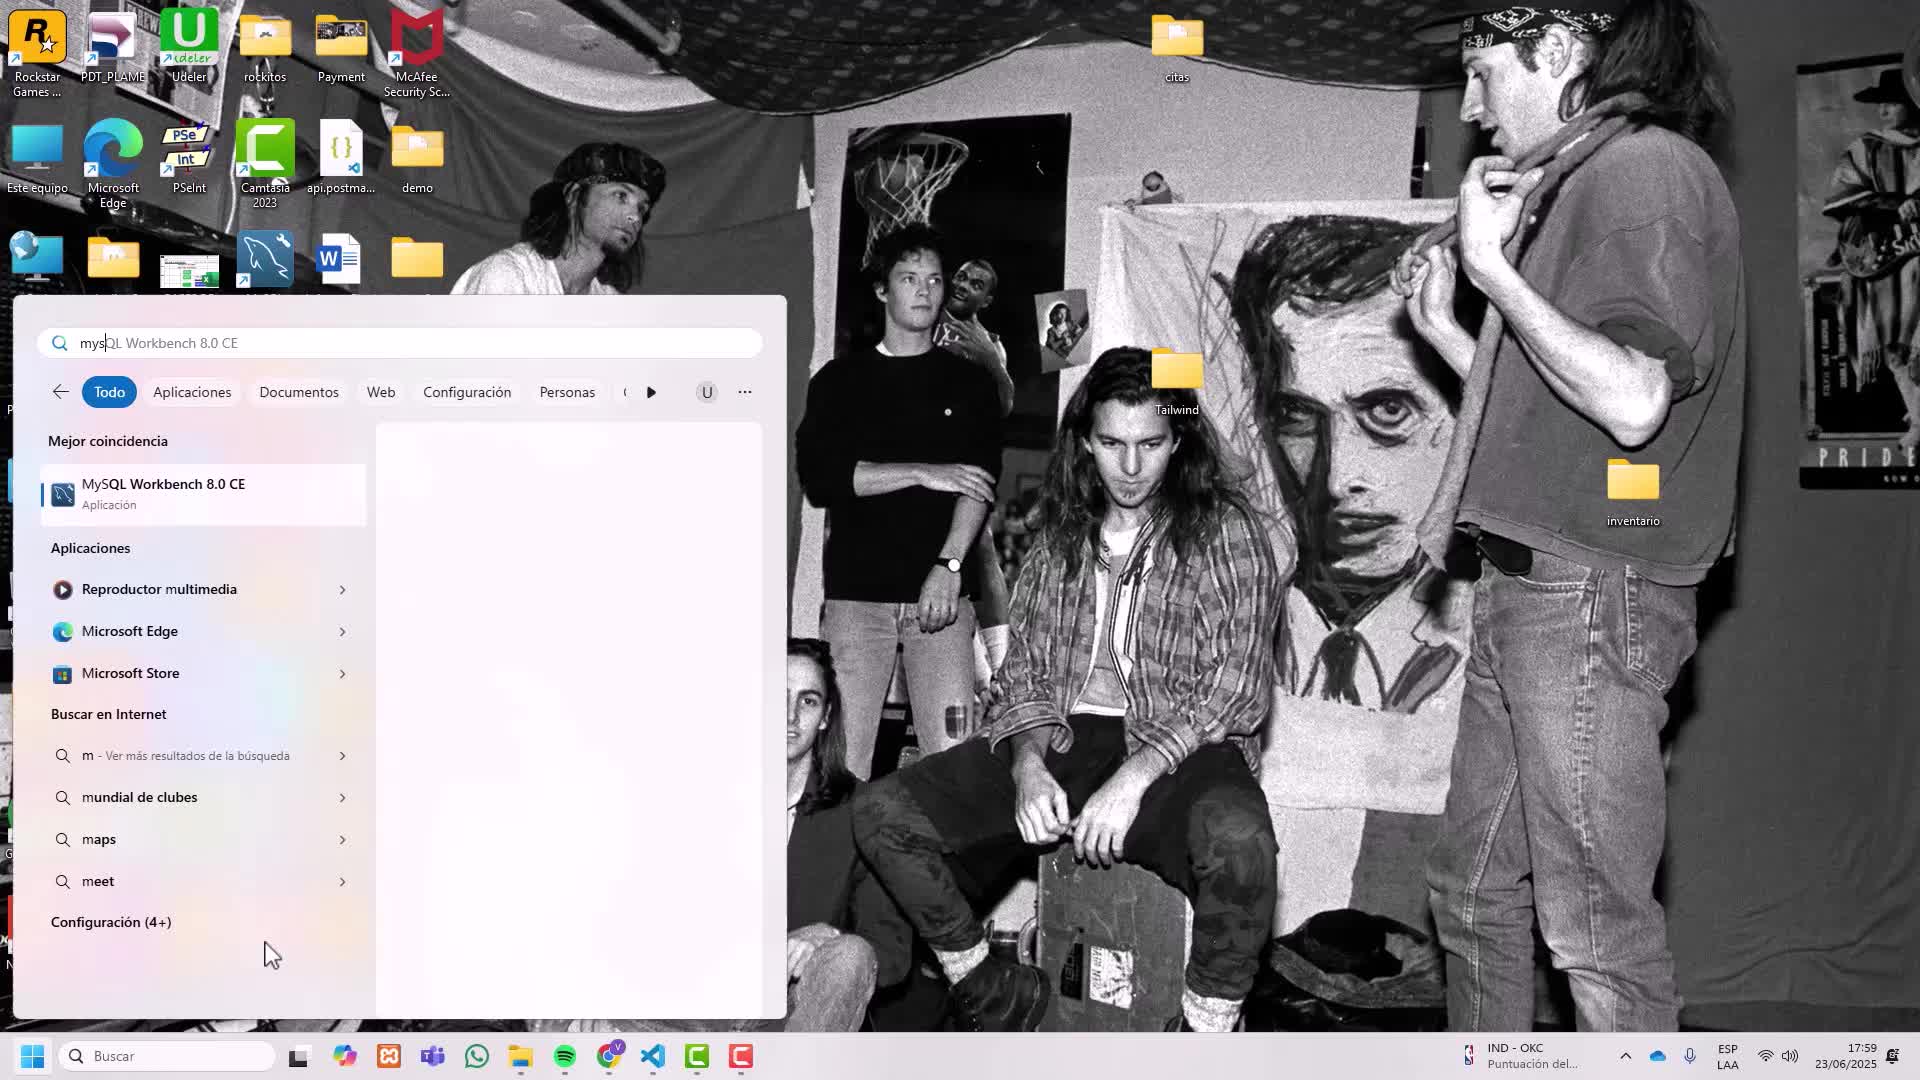The width and height of the screenshot is (1920, 1080).
Task: Open PSeInt desktop shortcut
Action: tap(189, 157)
